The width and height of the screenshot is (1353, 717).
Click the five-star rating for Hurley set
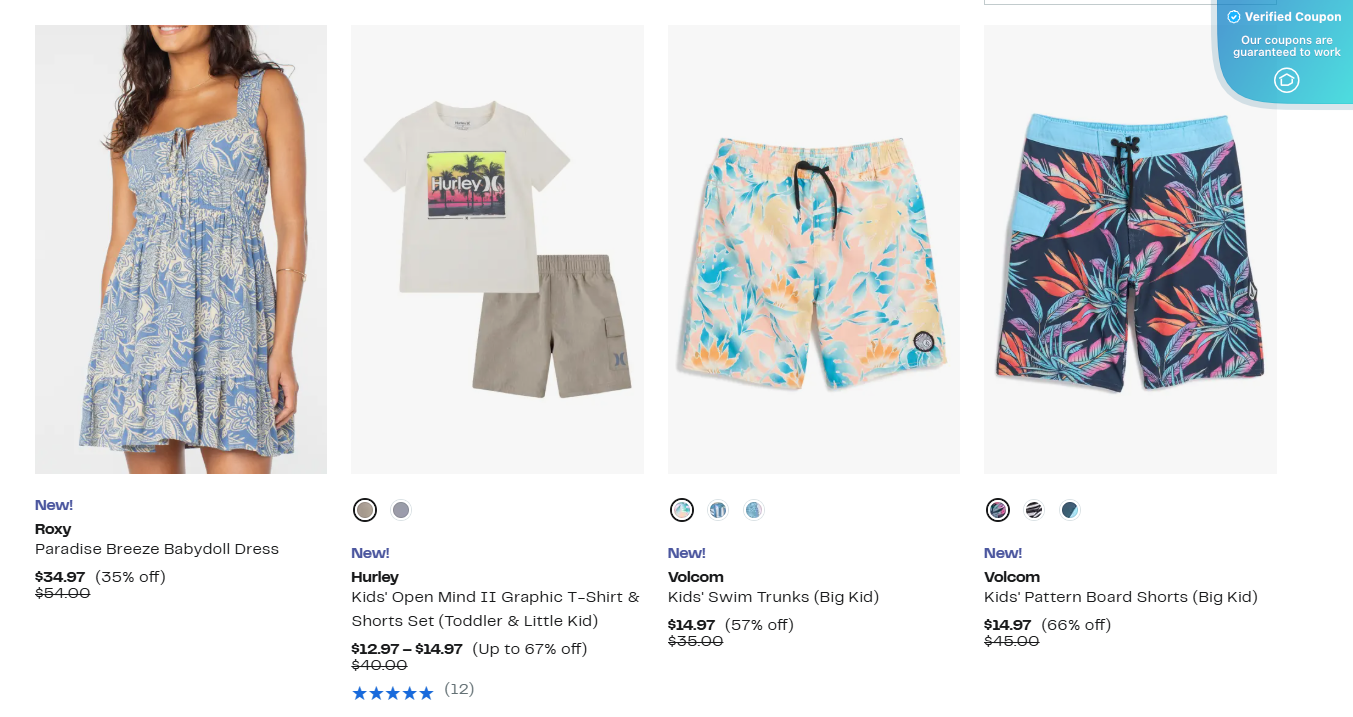click(392, 692)
